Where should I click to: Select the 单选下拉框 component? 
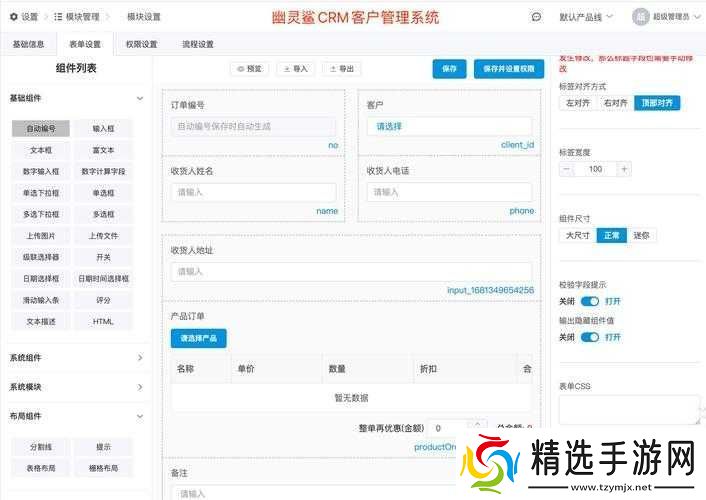[41, 193]
